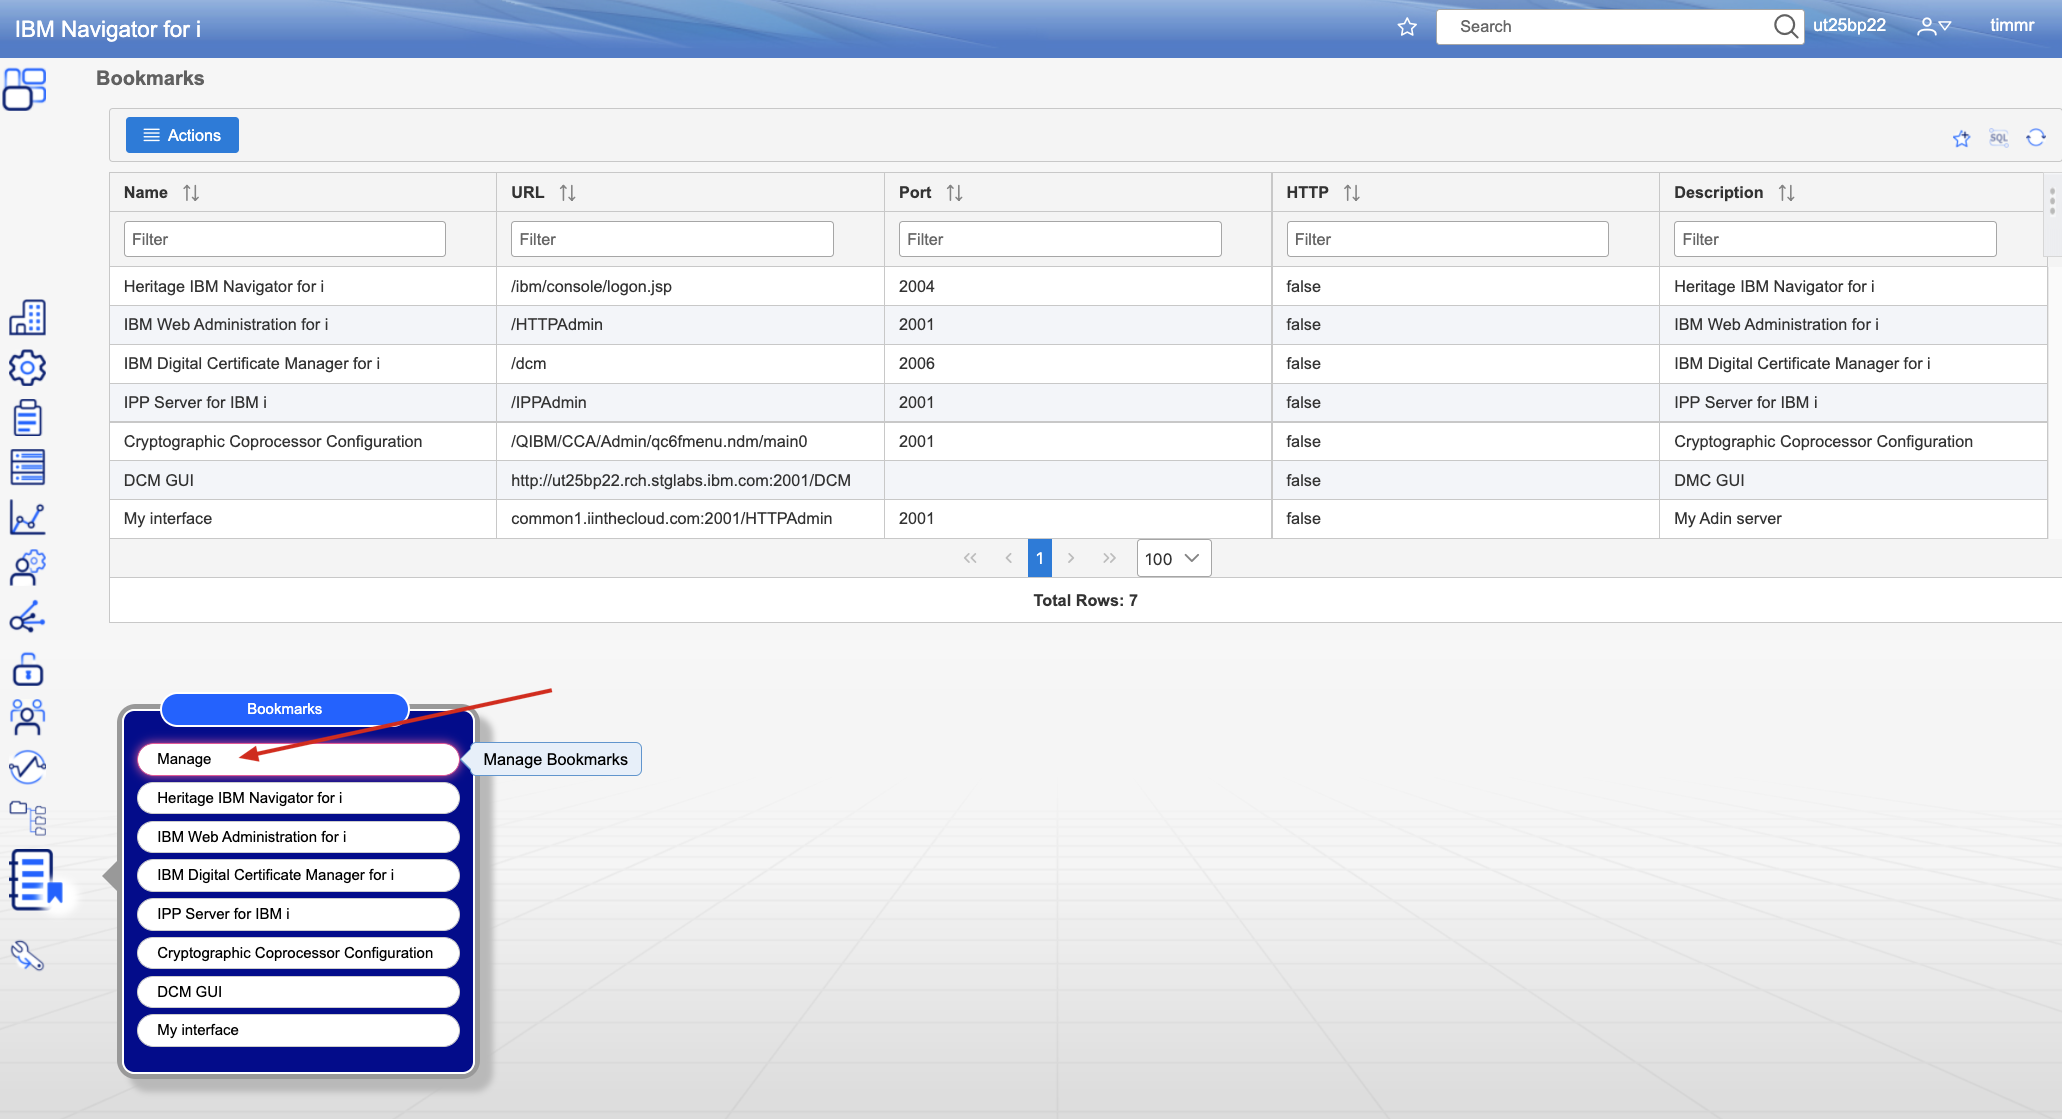Image resolution: width=2062 pixels, height=1119 pixels.
Task: Click IBM Navigator for i title
Action: (x=108, y=29)
